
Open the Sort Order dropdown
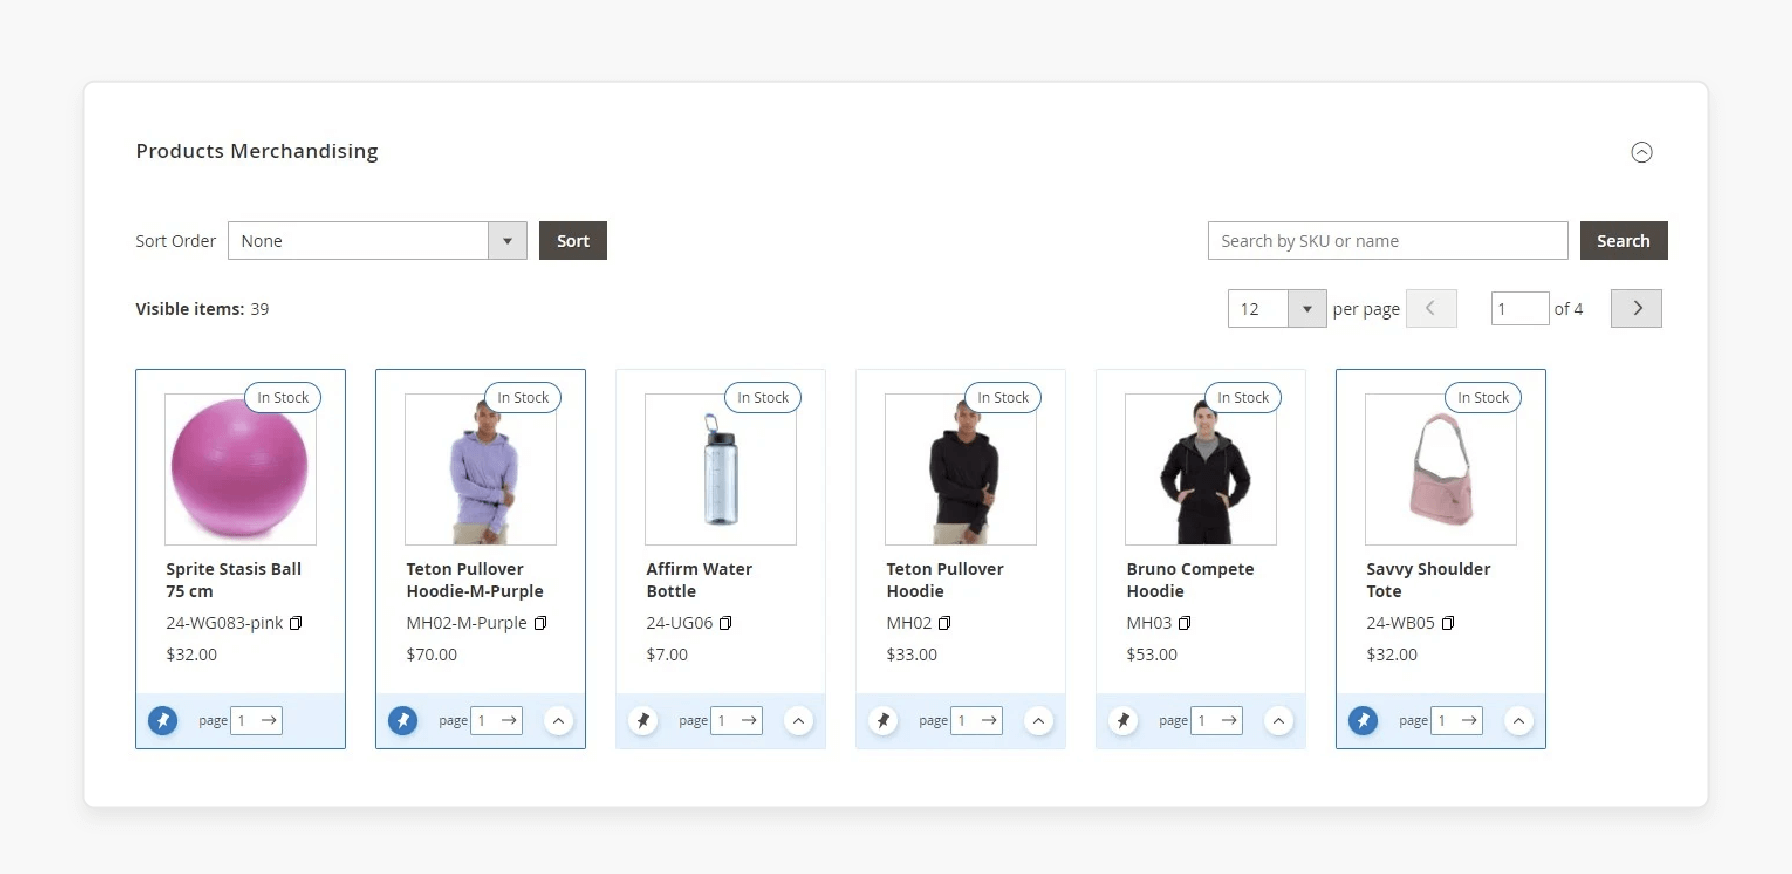(x=377, y=241)
